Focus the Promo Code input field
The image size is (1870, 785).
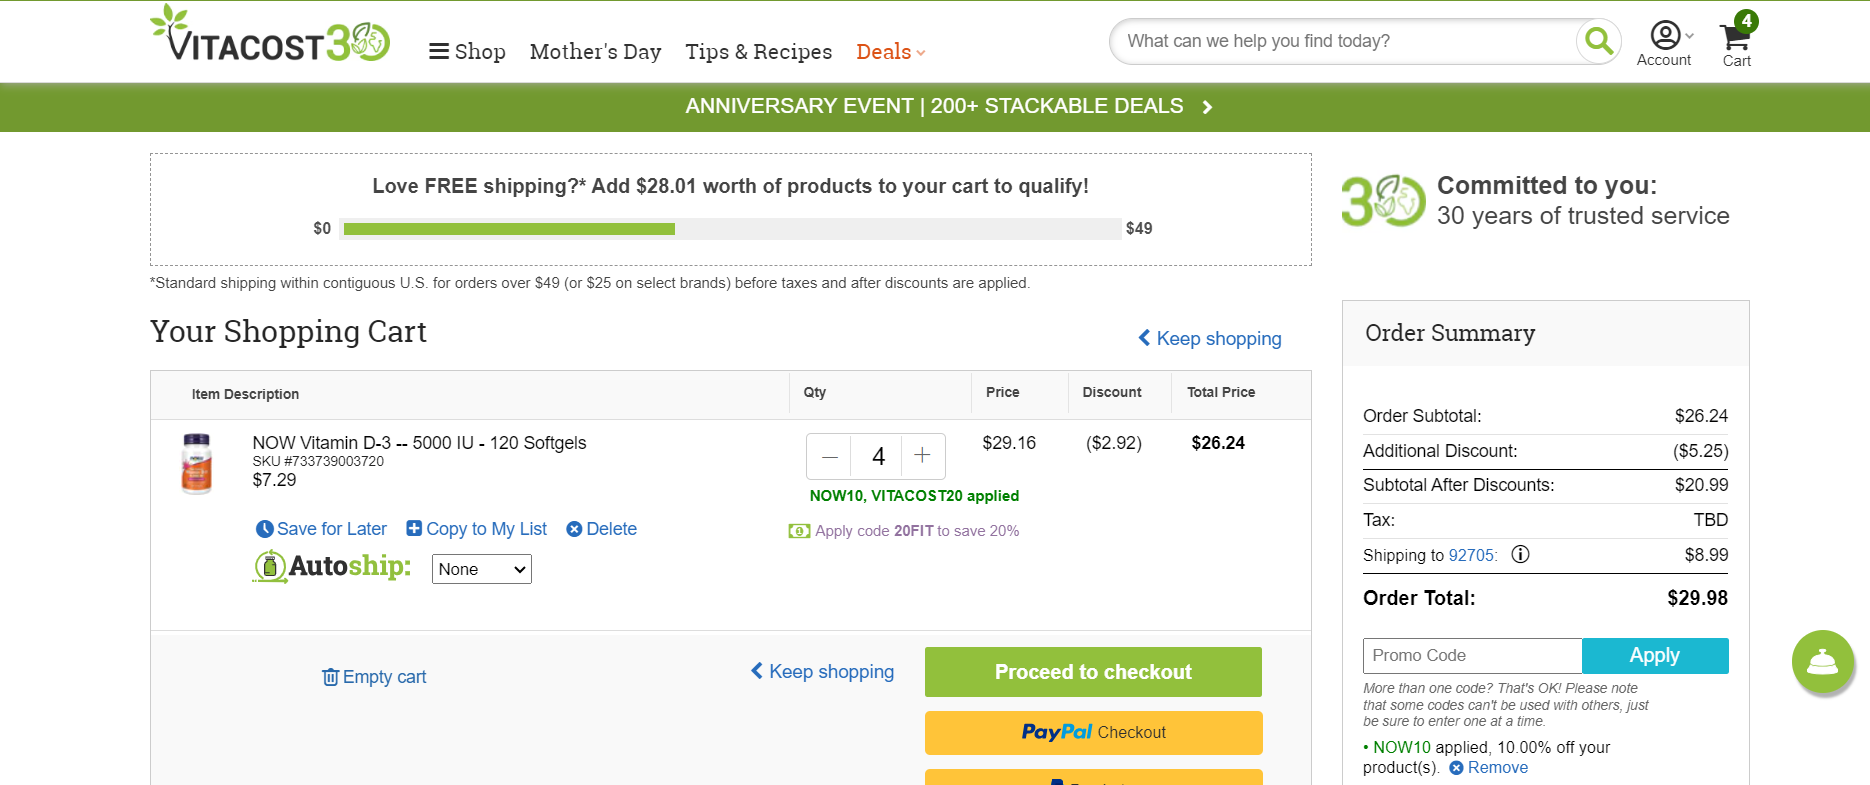point(1472,656)
